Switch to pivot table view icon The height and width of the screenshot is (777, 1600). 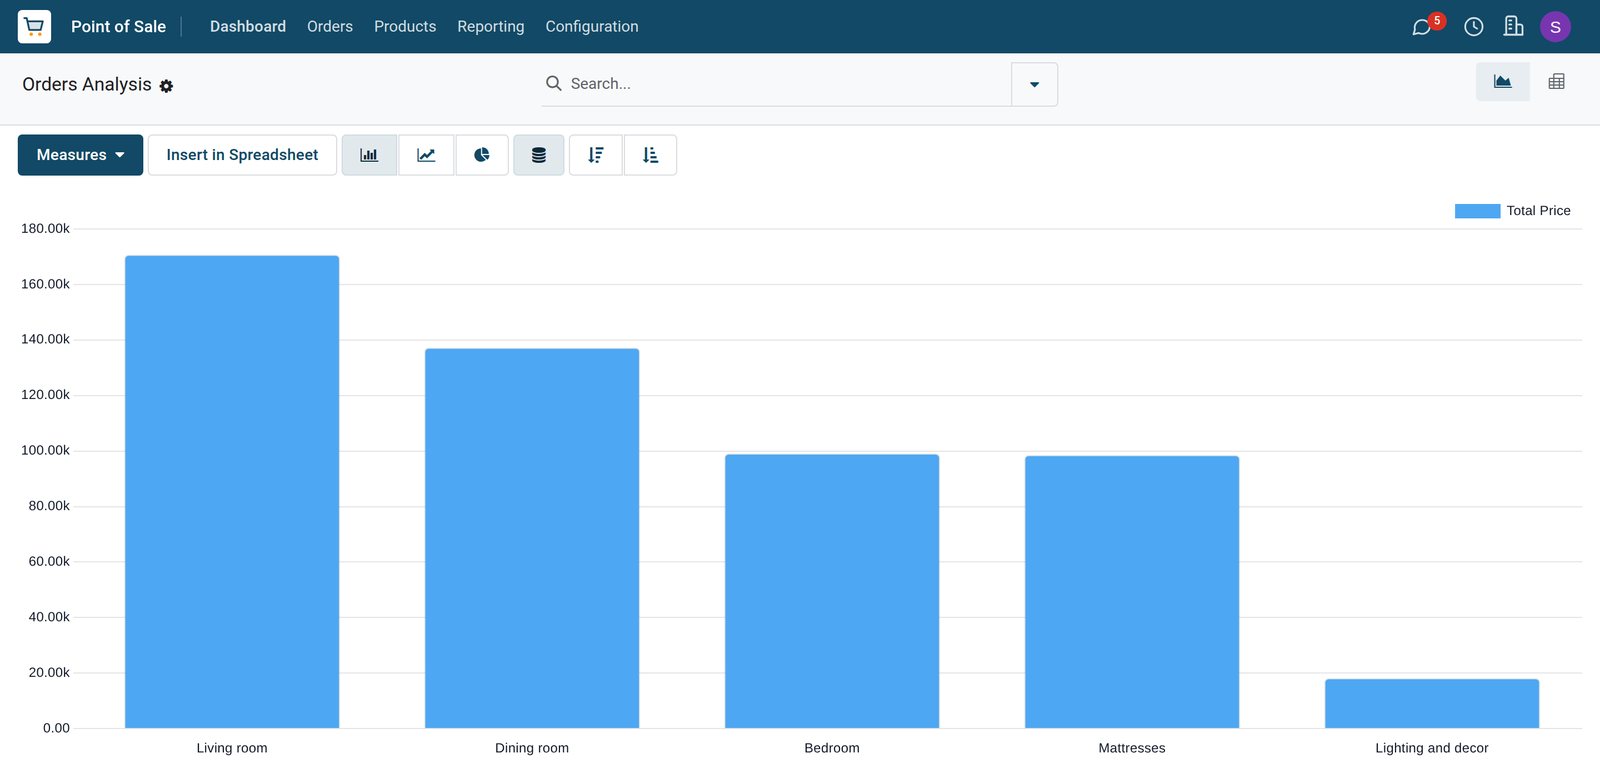pos(1556,82)
